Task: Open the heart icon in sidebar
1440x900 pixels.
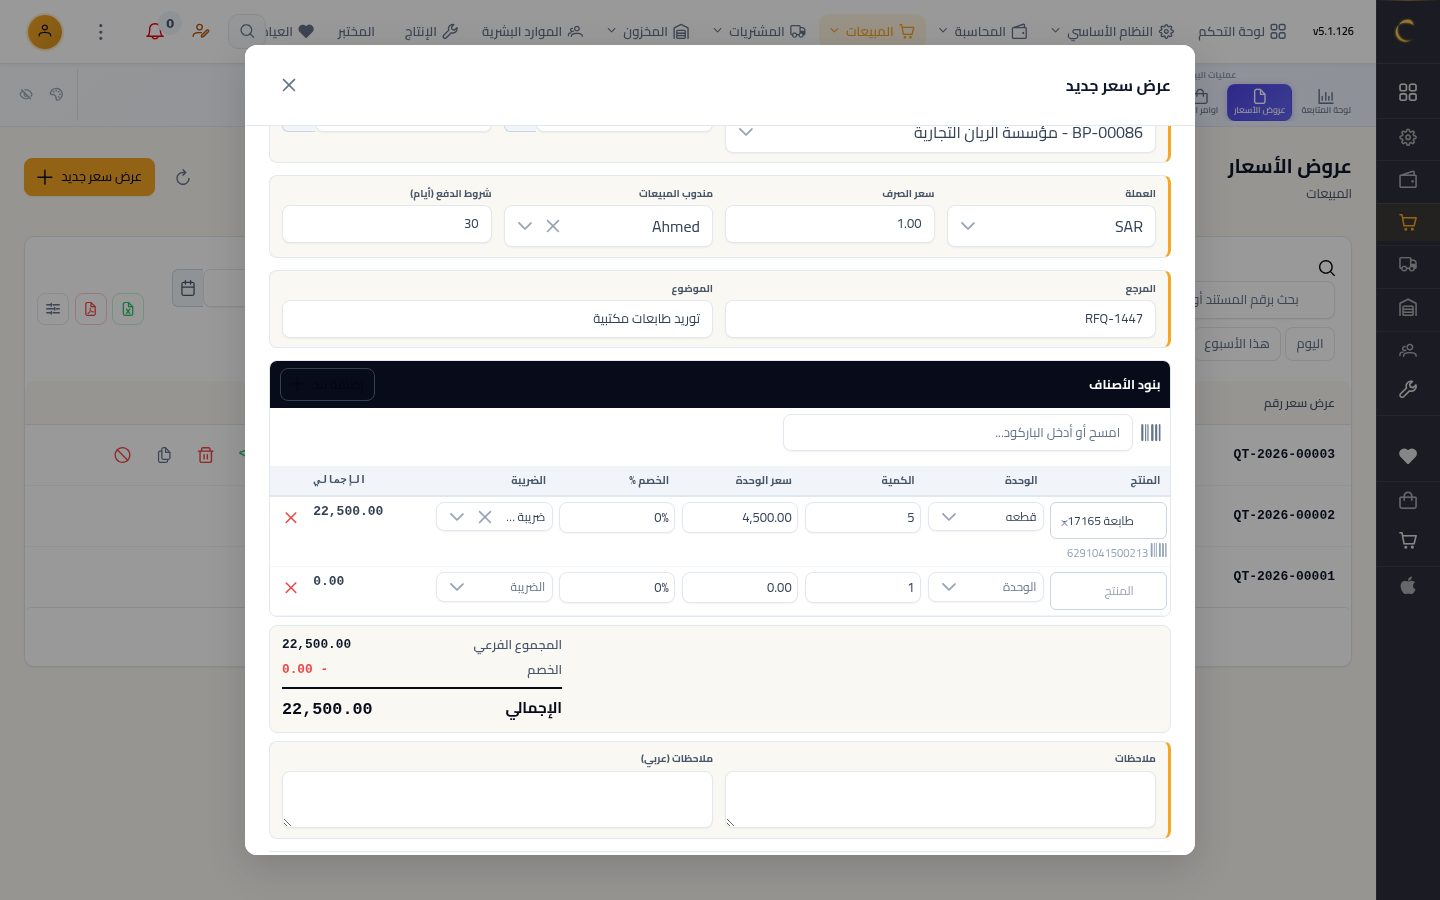Action: pyautogui.click(x=1408, y=456)
